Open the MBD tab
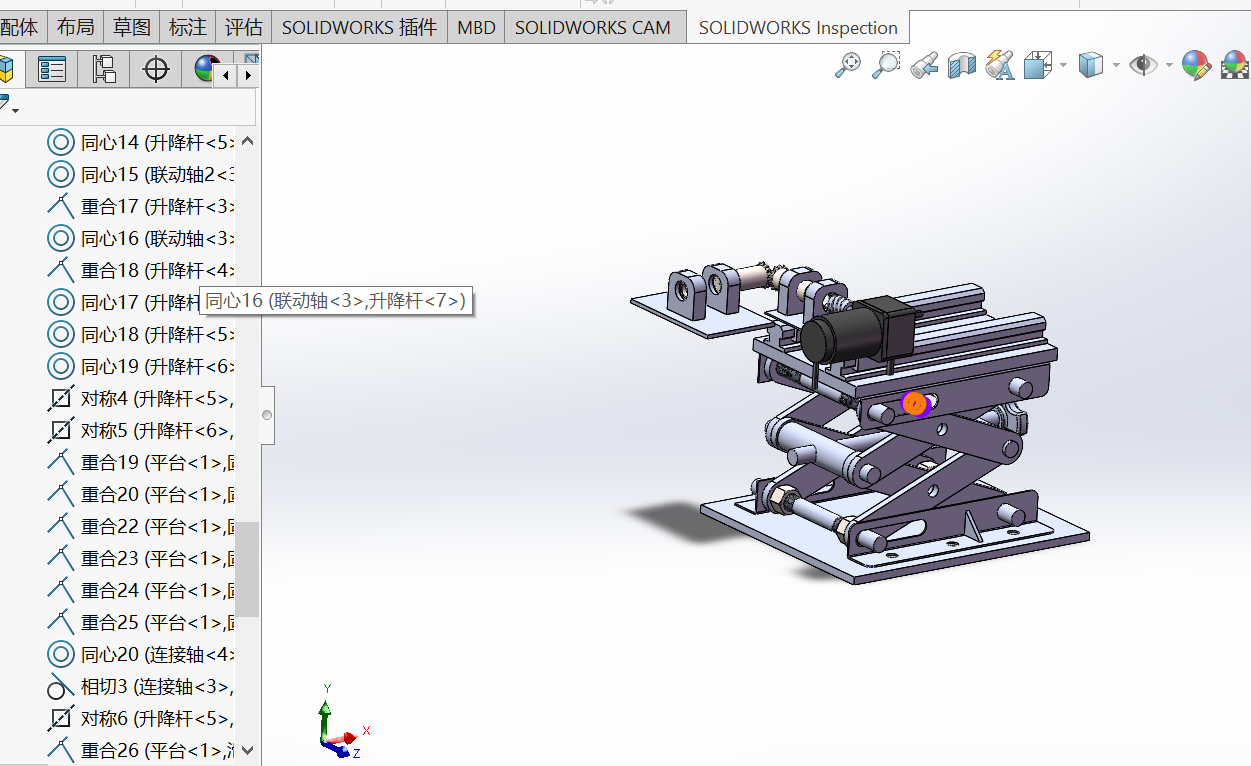1251x766 pixels. 476,28
